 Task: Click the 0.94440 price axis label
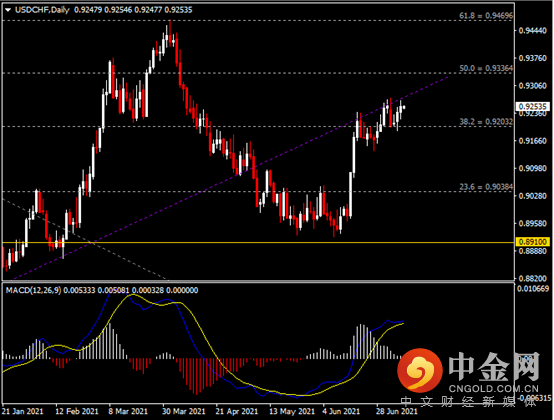point(533,31)
